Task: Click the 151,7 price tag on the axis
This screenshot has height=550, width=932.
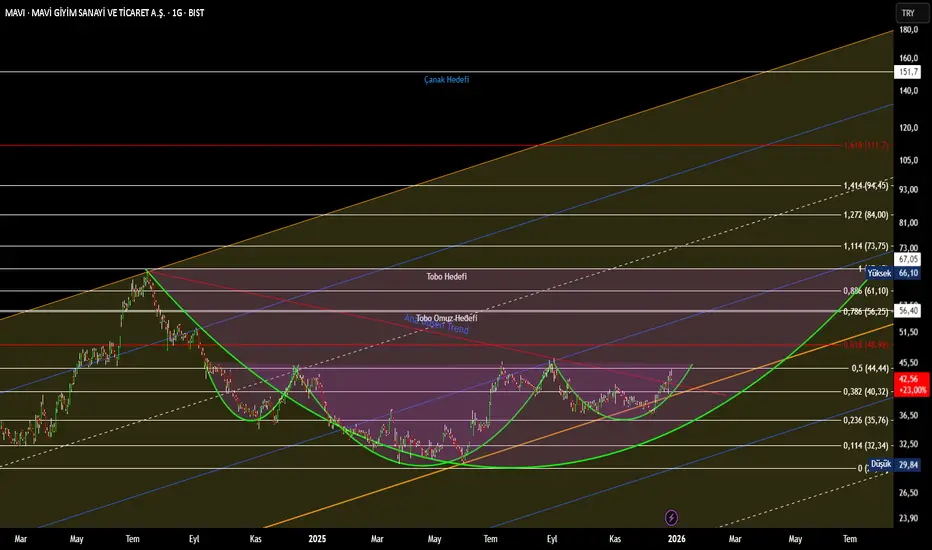Action: [x=908, y=72]
